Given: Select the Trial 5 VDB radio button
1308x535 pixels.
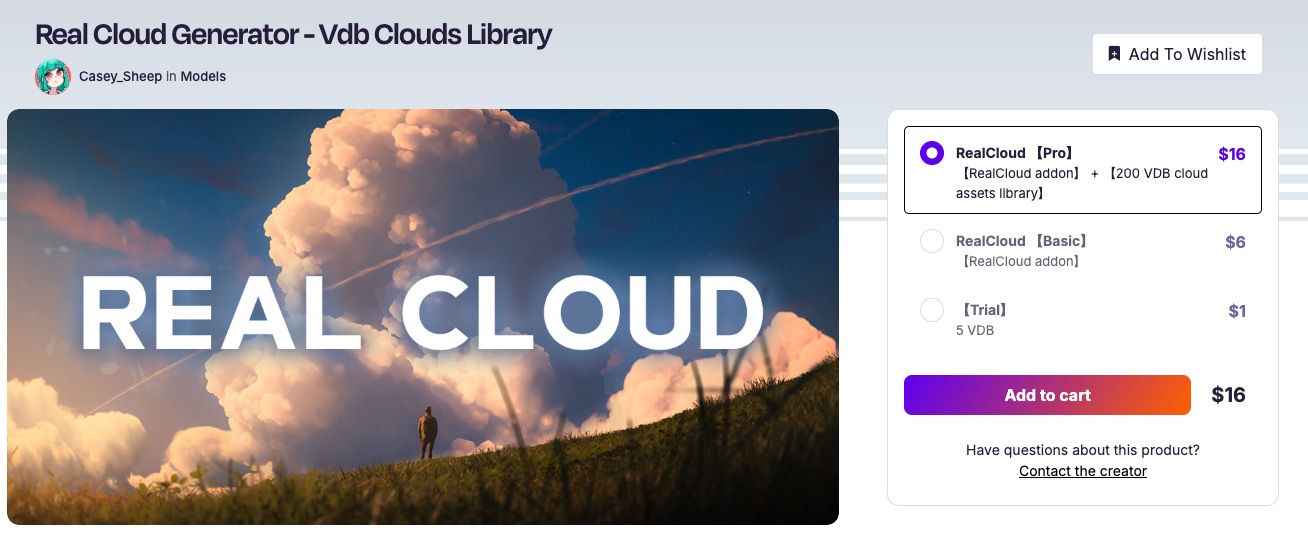Looking at the screenshot, I should tap(932, 310).
